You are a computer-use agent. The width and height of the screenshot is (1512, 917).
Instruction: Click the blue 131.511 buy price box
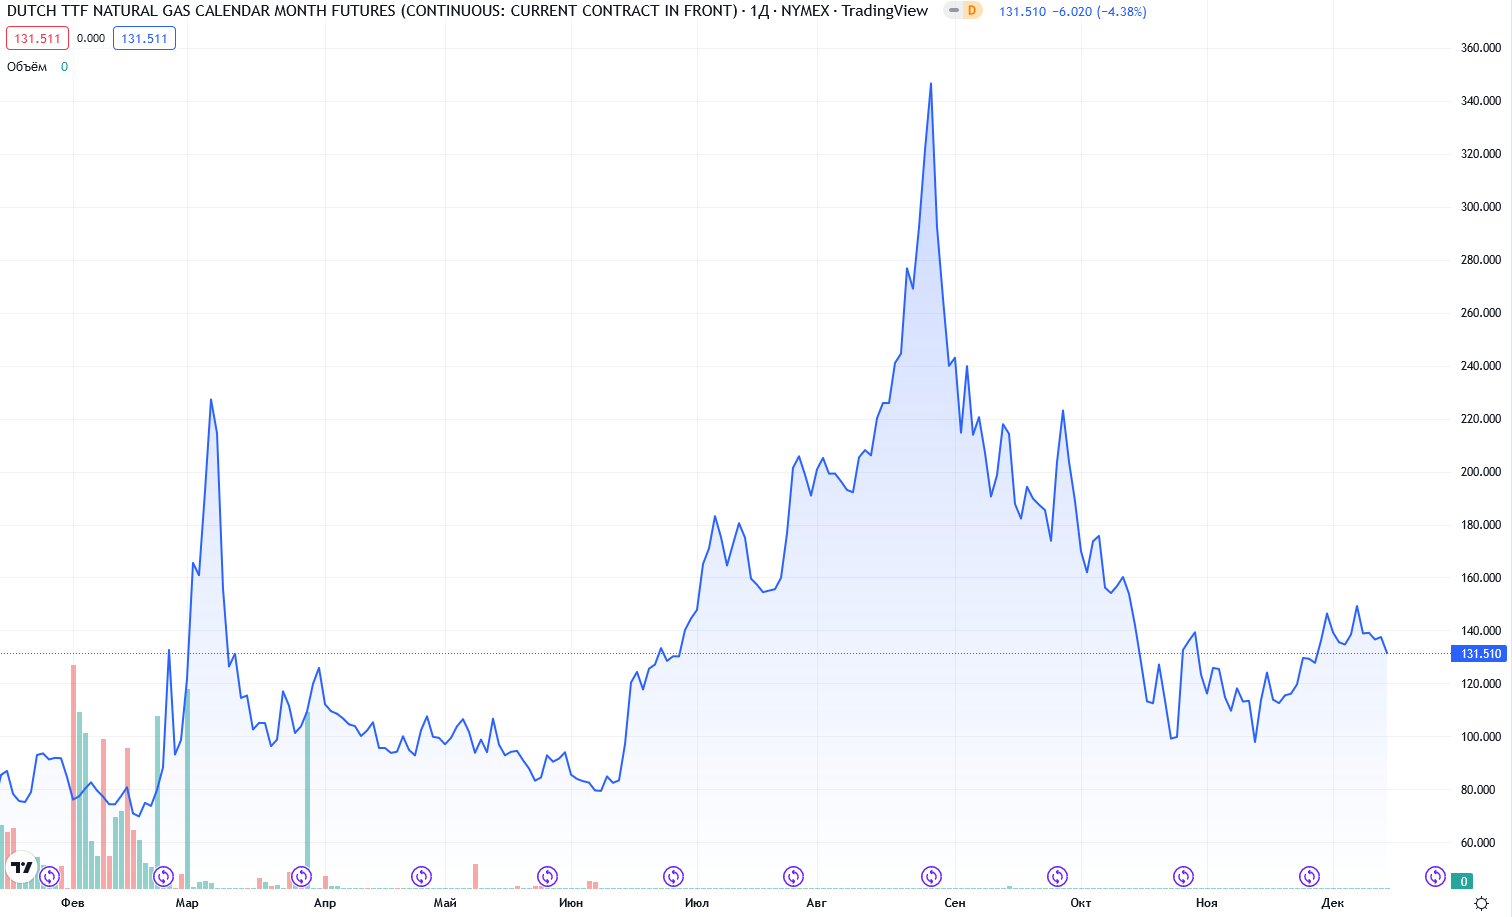coord(144,39)
